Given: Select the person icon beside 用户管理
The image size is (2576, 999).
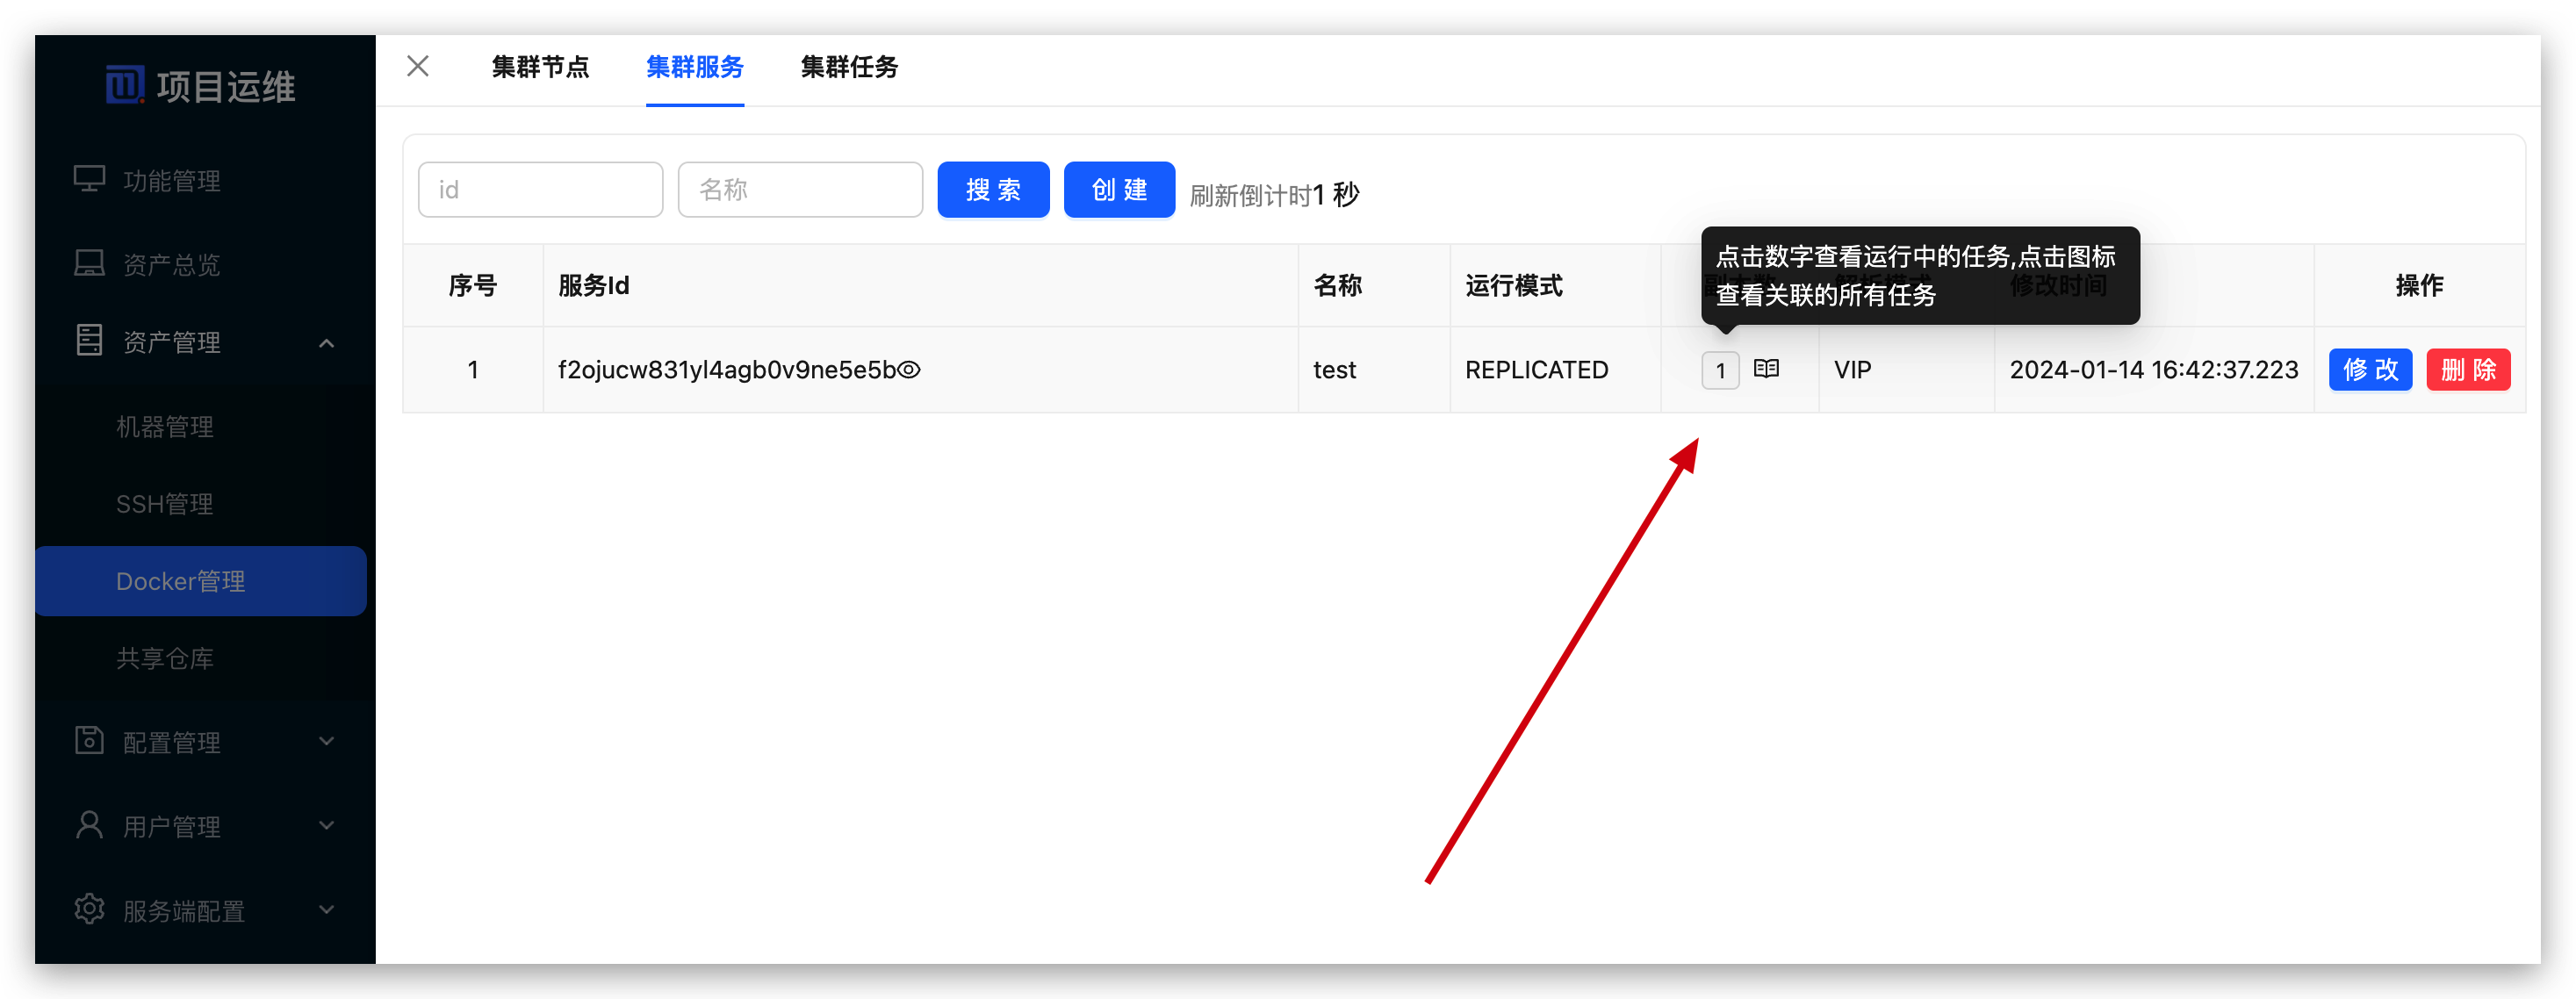Looking at the screenshot, I should tap(89, 824).
